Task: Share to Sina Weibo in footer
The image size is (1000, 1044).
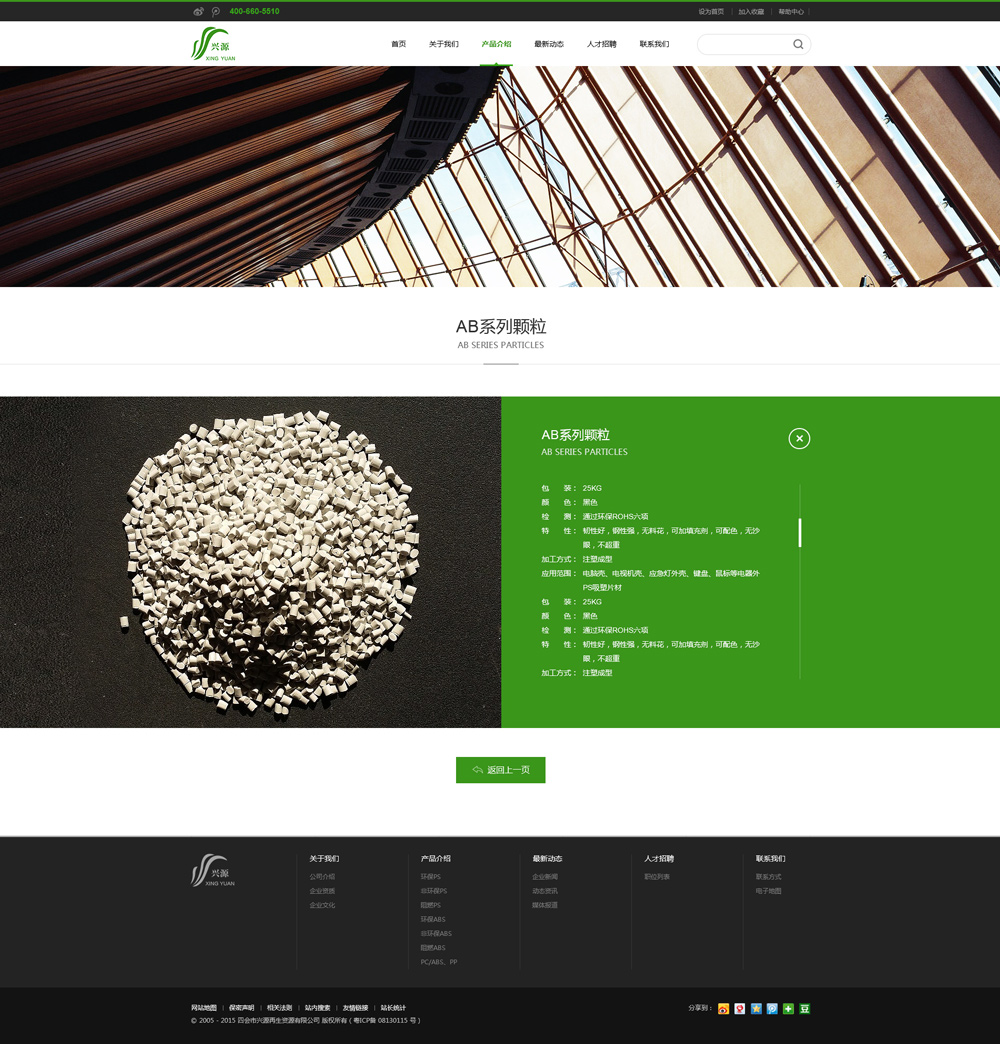Action: click(x=724, y=1008)
